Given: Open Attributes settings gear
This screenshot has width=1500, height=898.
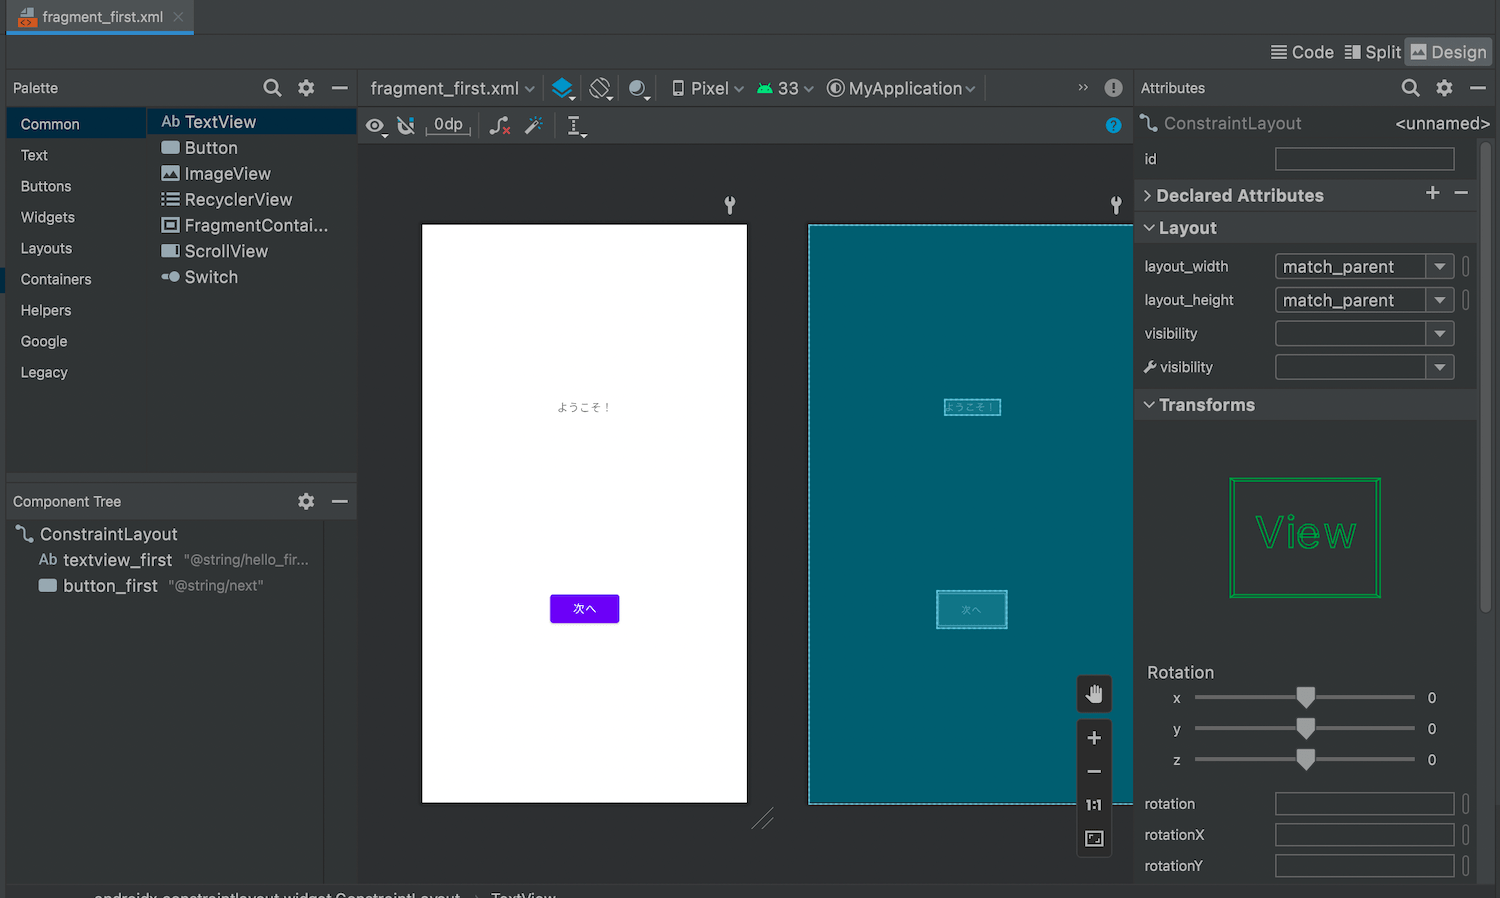Looking at the screenshot, I should click(x=1444, y=88).
